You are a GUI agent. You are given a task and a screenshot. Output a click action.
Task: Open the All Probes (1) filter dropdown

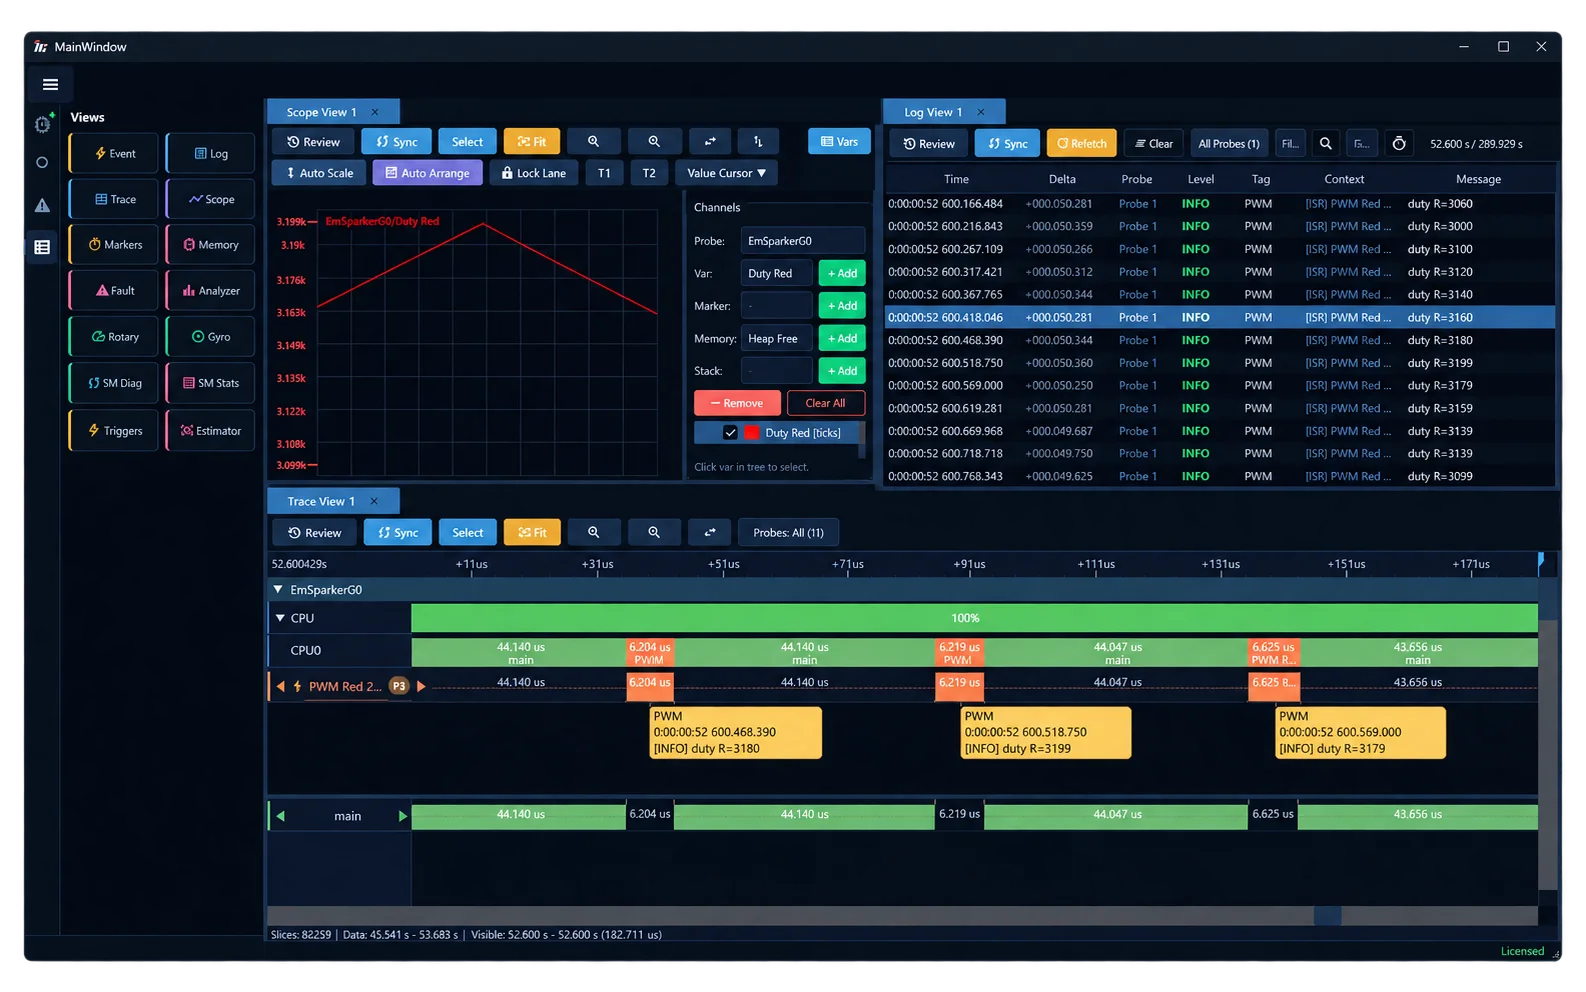pos(1229,144)
